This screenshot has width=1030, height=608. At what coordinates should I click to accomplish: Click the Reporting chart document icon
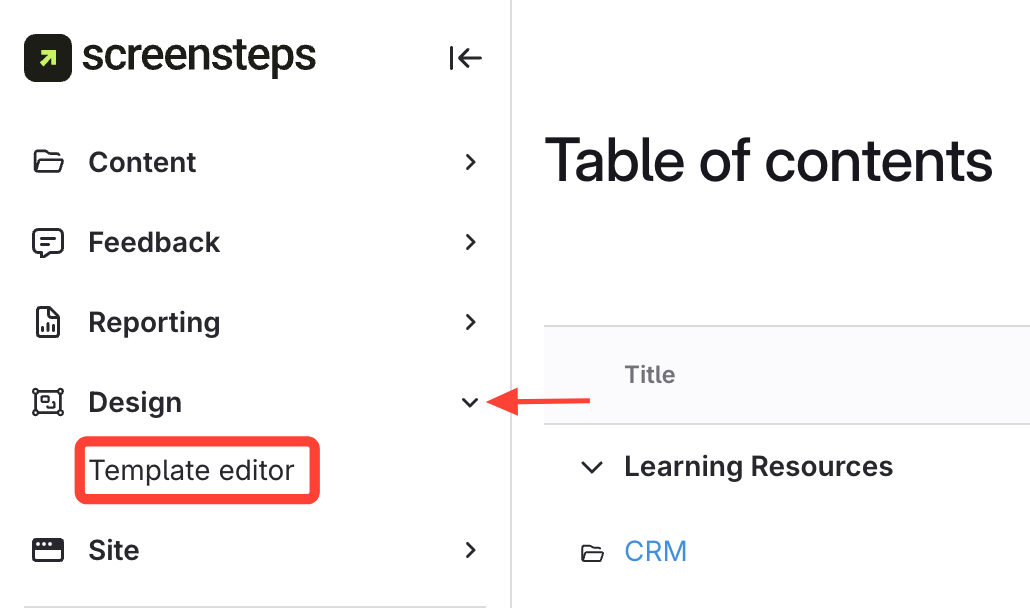pyautogui.click(x=48, y=322)
